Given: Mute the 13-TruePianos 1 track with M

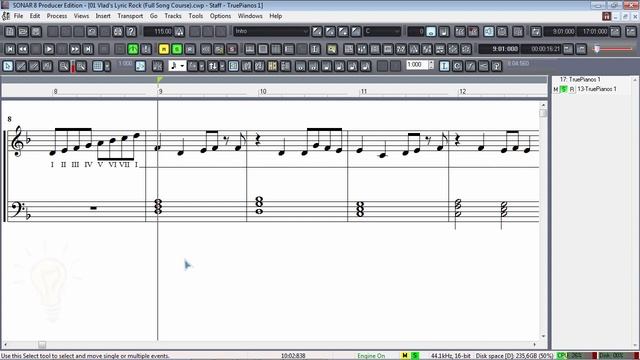Looking at the screenshot, I should click(556, 89).
